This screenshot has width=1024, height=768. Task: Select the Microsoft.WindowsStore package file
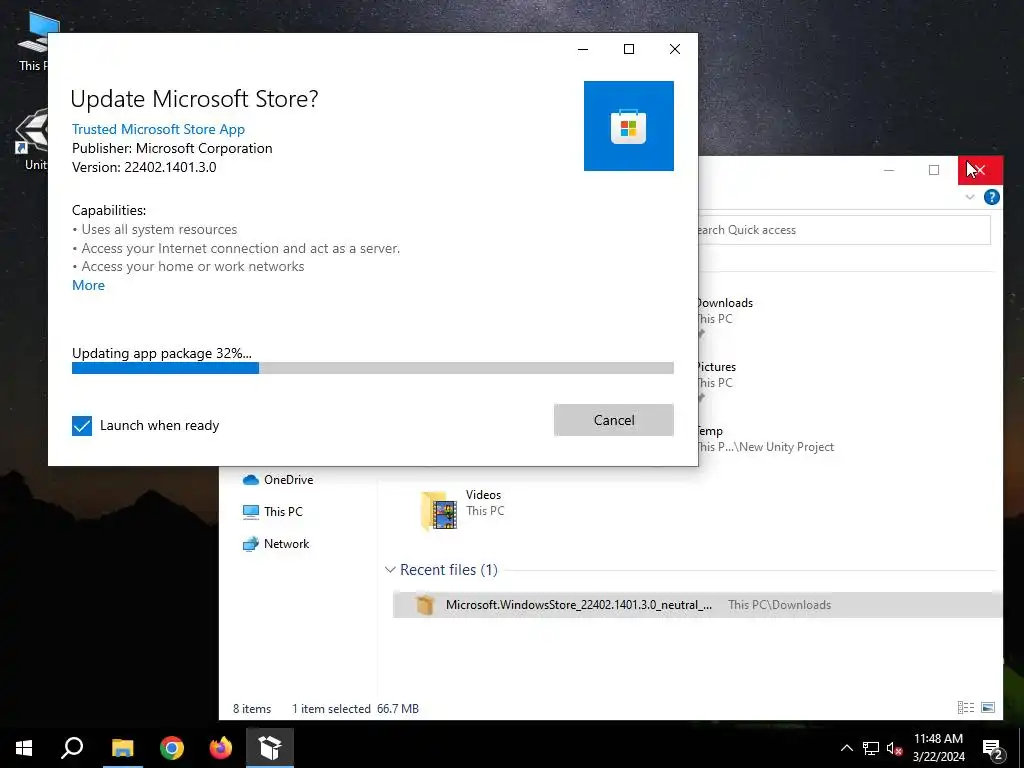coord(697,605)
